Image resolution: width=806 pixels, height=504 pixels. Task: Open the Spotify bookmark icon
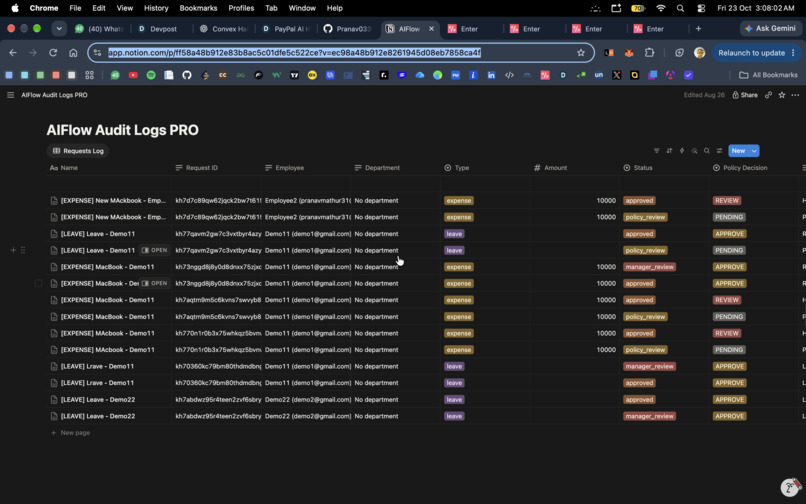151,75
